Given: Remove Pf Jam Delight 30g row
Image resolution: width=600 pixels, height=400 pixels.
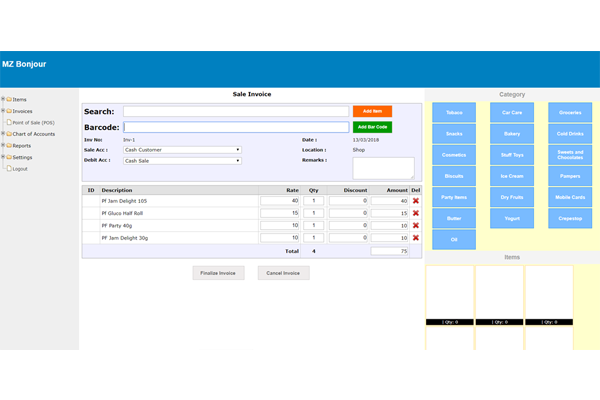Looking at the screenshot, I should click(416, 238).
